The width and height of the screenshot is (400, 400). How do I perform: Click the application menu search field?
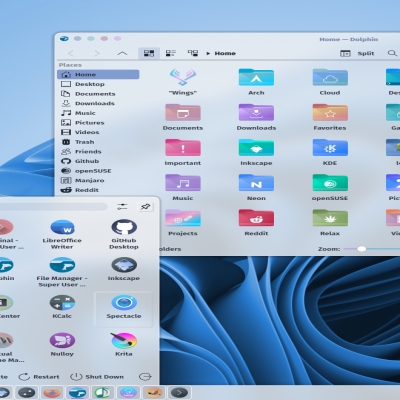(x=53, y=207)
